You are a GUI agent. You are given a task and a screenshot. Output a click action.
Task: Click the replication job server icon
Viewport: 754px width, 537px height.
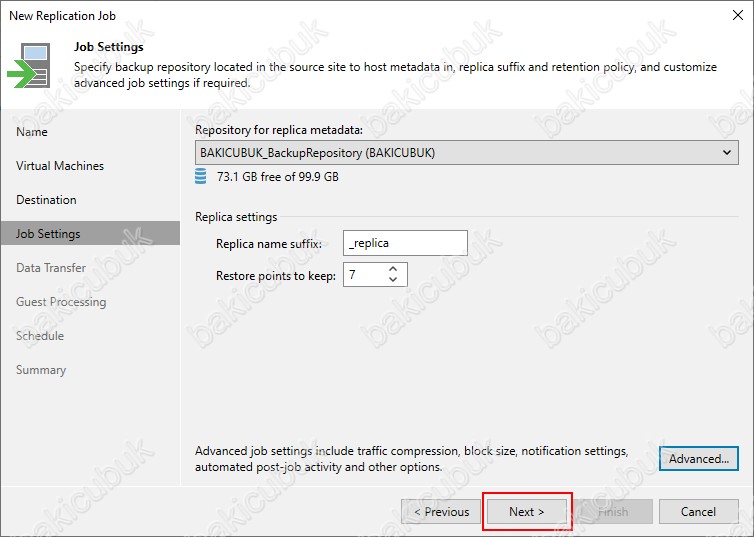[x=29, y=65]
